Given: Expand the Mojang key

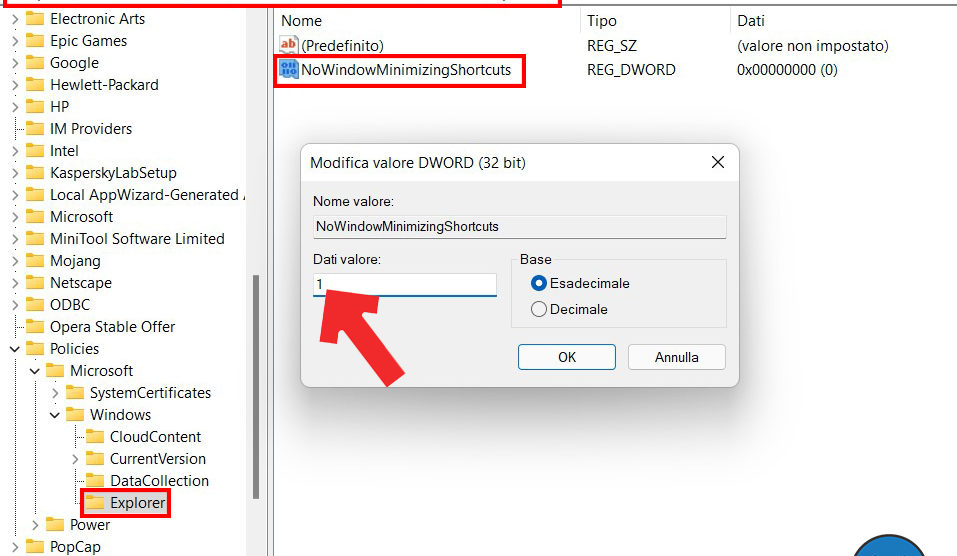Looking at the screenshot, I should pyautogui.click(x=15, y=261).
